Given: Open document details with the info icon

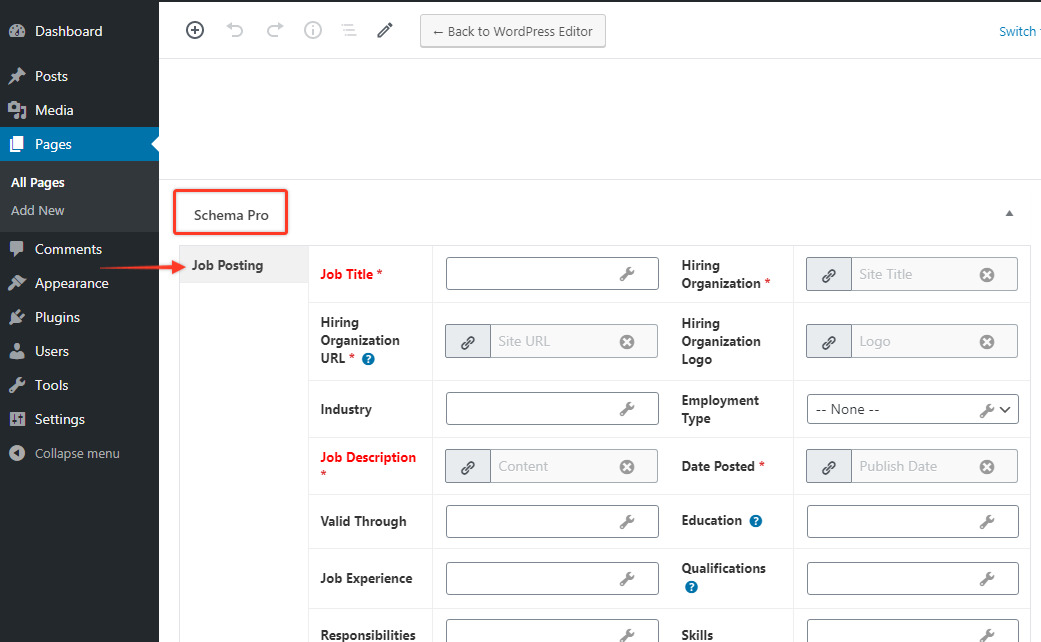Looking at the screenshot, I should (312, 30).
